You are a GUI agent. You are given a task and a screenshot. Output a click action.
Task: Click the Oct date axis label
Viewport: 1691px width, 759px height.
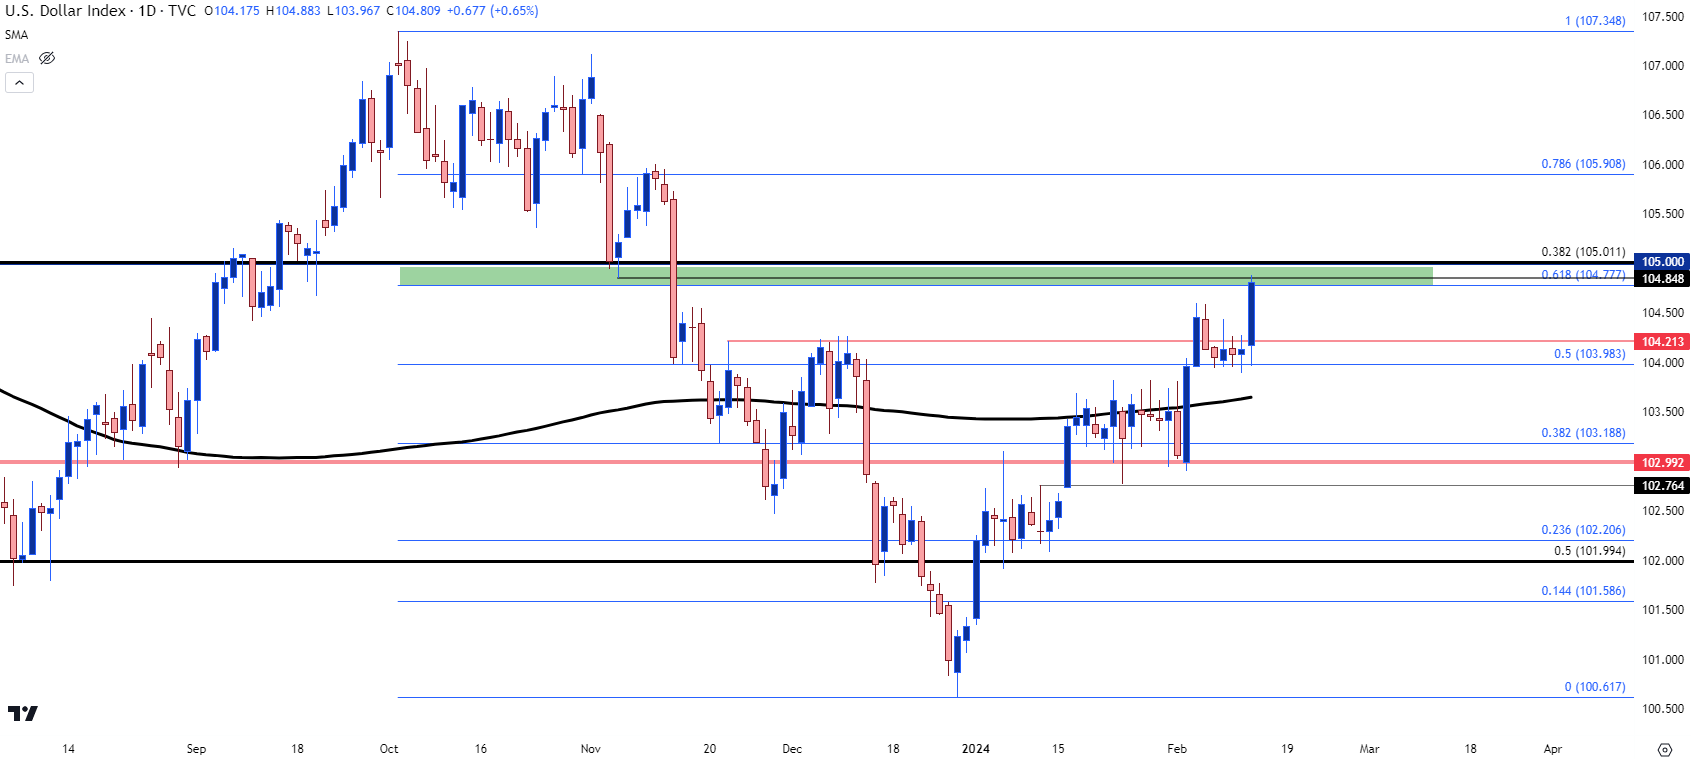[389, 749]
